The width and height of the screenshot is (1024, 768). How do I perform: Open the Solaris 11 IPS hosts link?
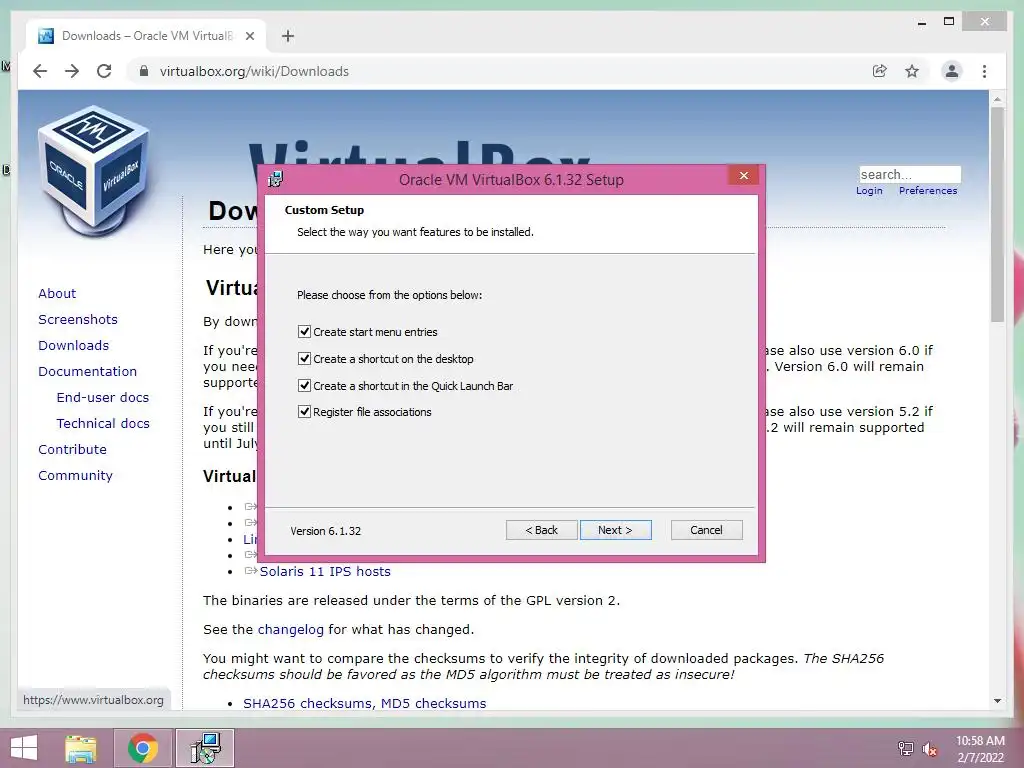pyautogui.click(x=325, y=571)
